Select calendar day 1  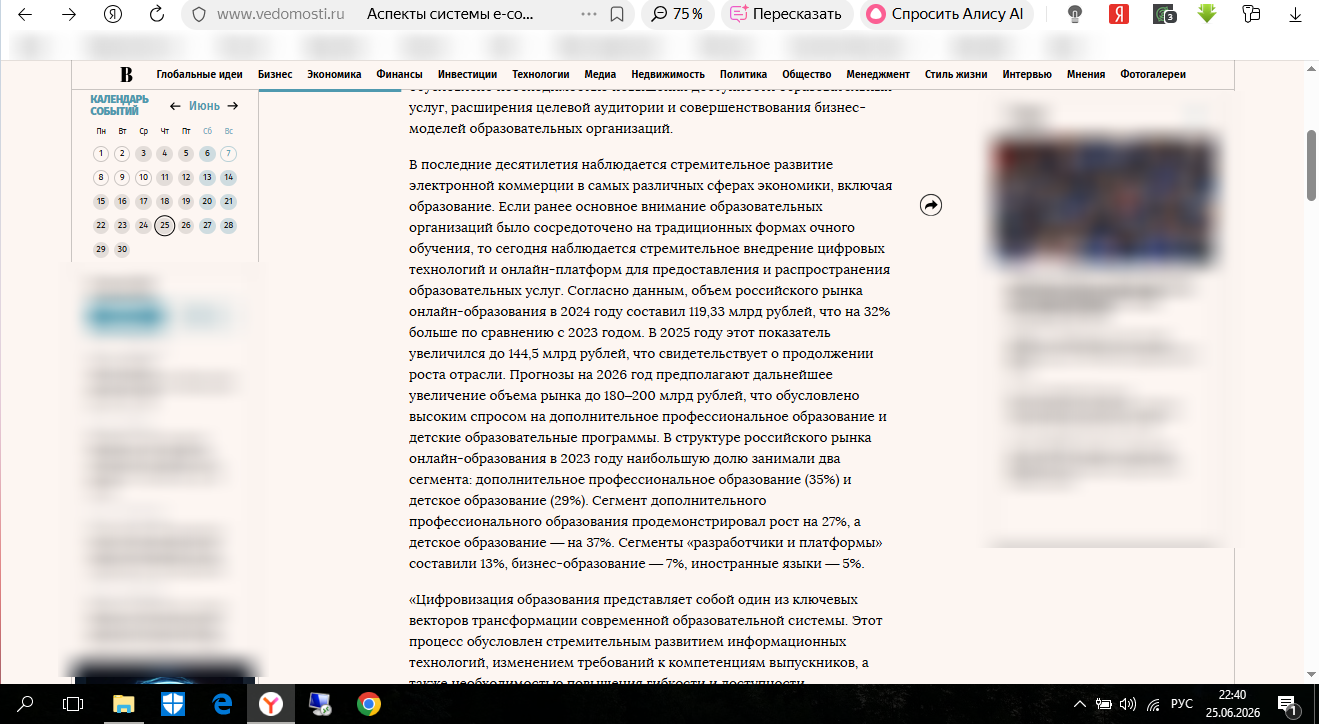101,154
